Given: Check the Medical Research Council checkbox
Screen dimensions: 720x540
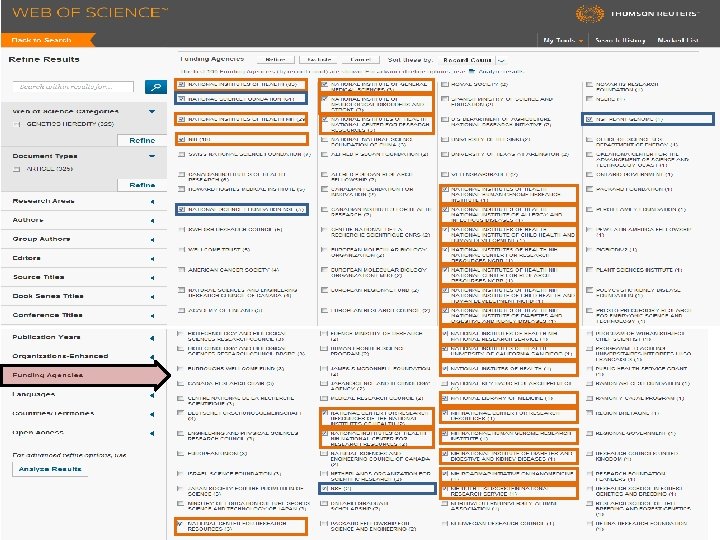Looking at the screenshot, I should coord(324,399).
